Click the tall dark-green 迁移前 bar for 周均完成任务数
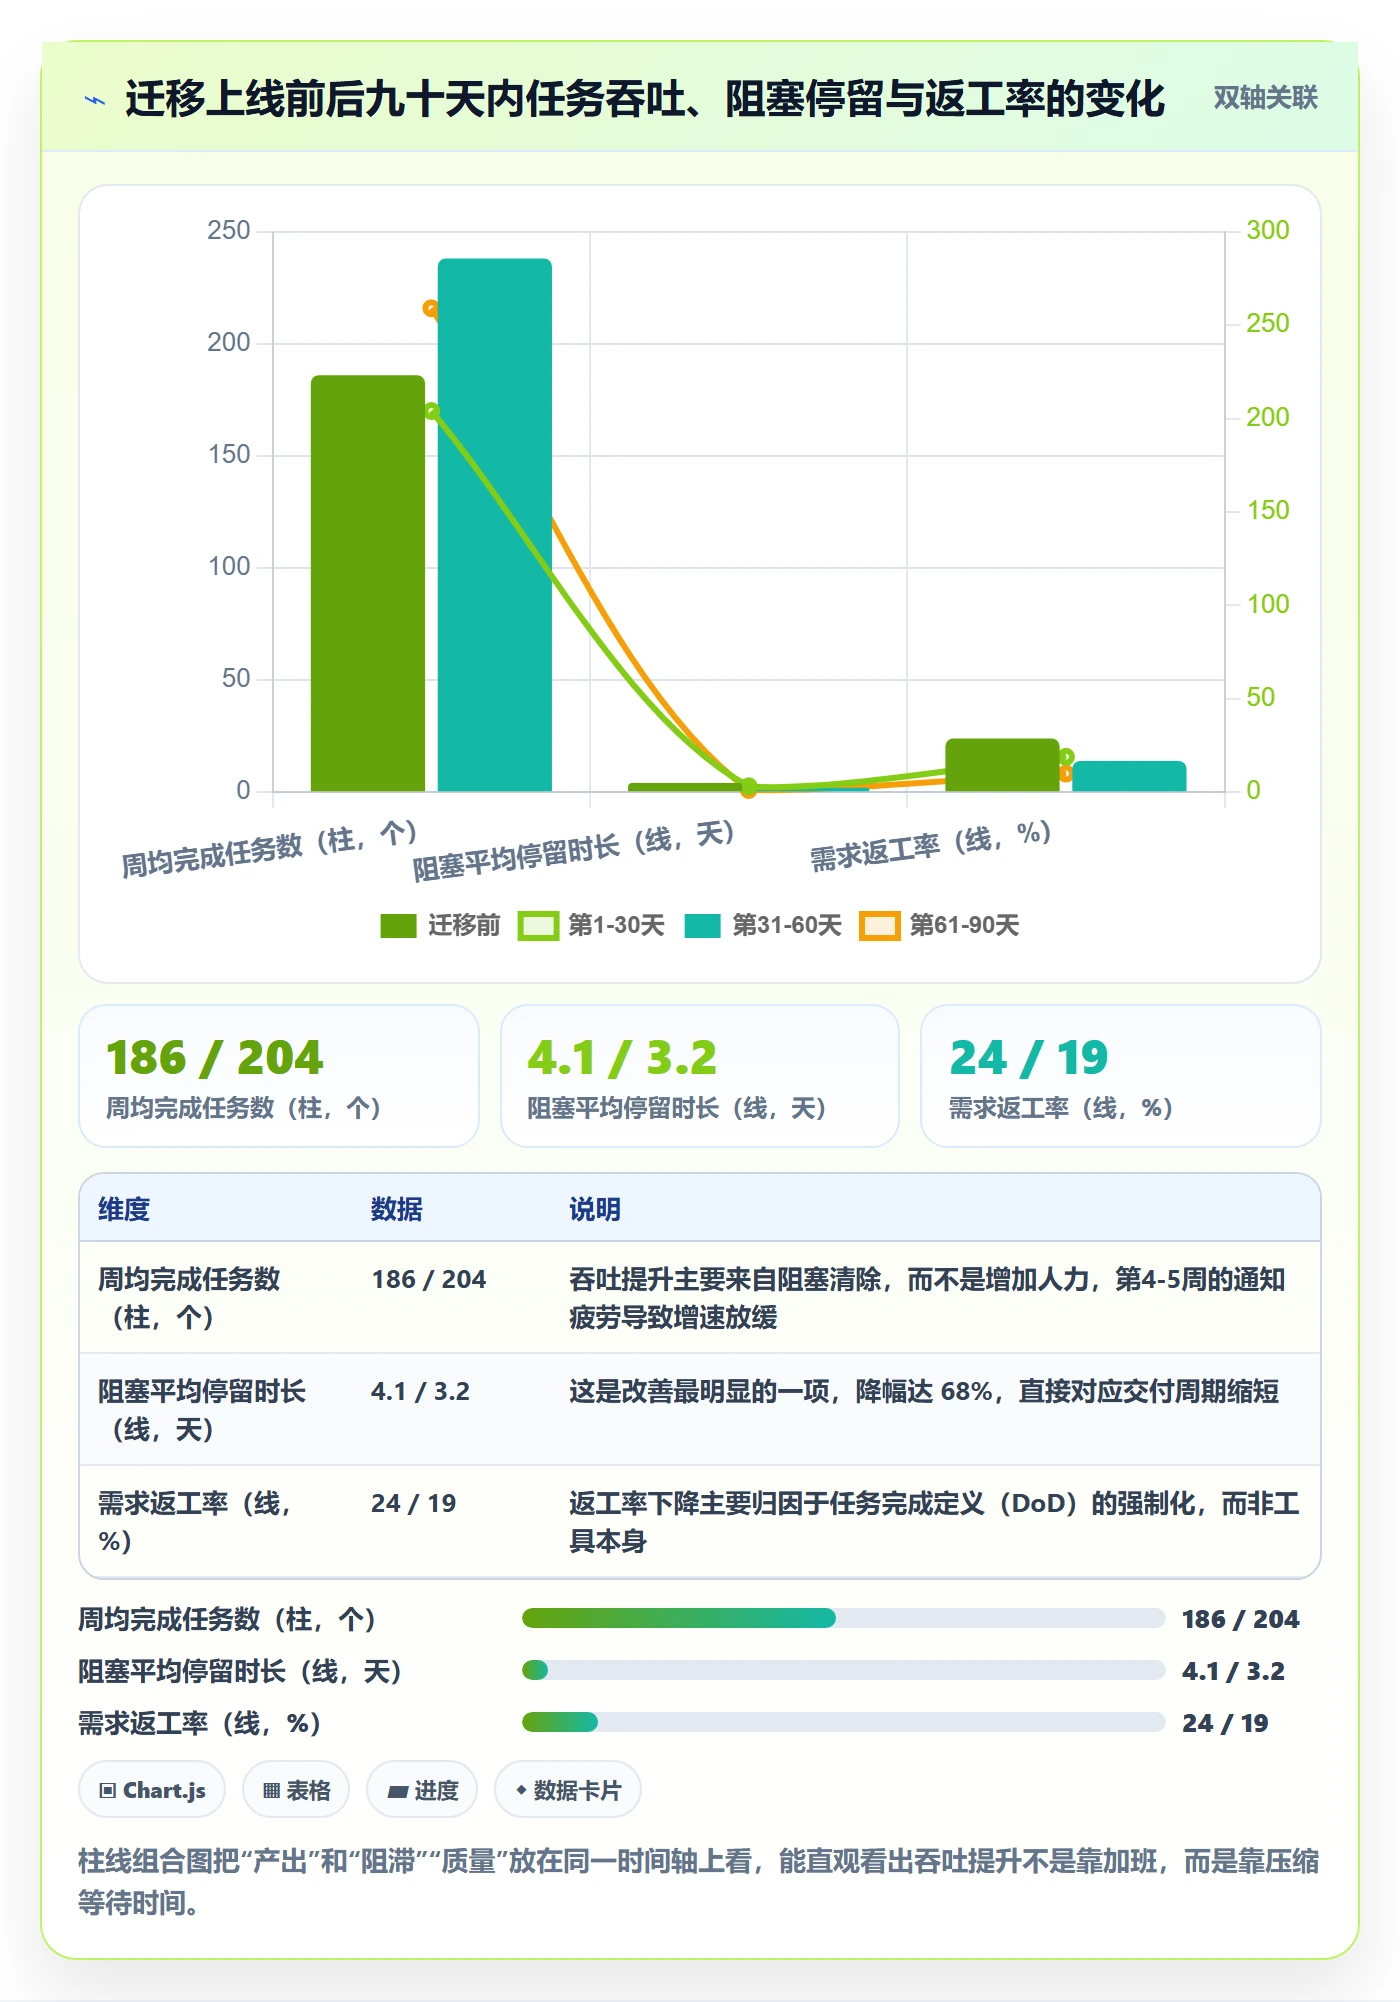1400x2002 pixels. click(368, 583)
